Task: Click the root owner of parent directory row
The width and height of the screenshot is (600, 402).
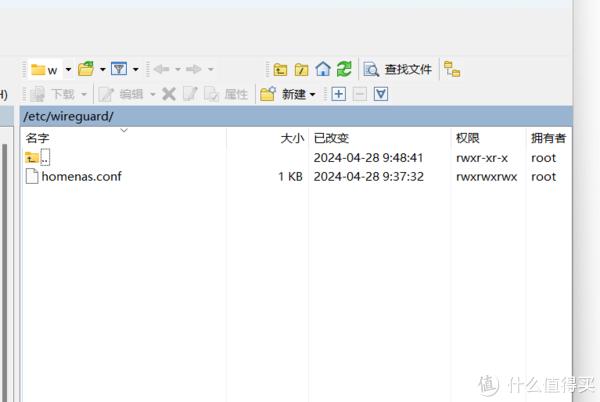Action: pyautogui.click(x=543, y=158)
